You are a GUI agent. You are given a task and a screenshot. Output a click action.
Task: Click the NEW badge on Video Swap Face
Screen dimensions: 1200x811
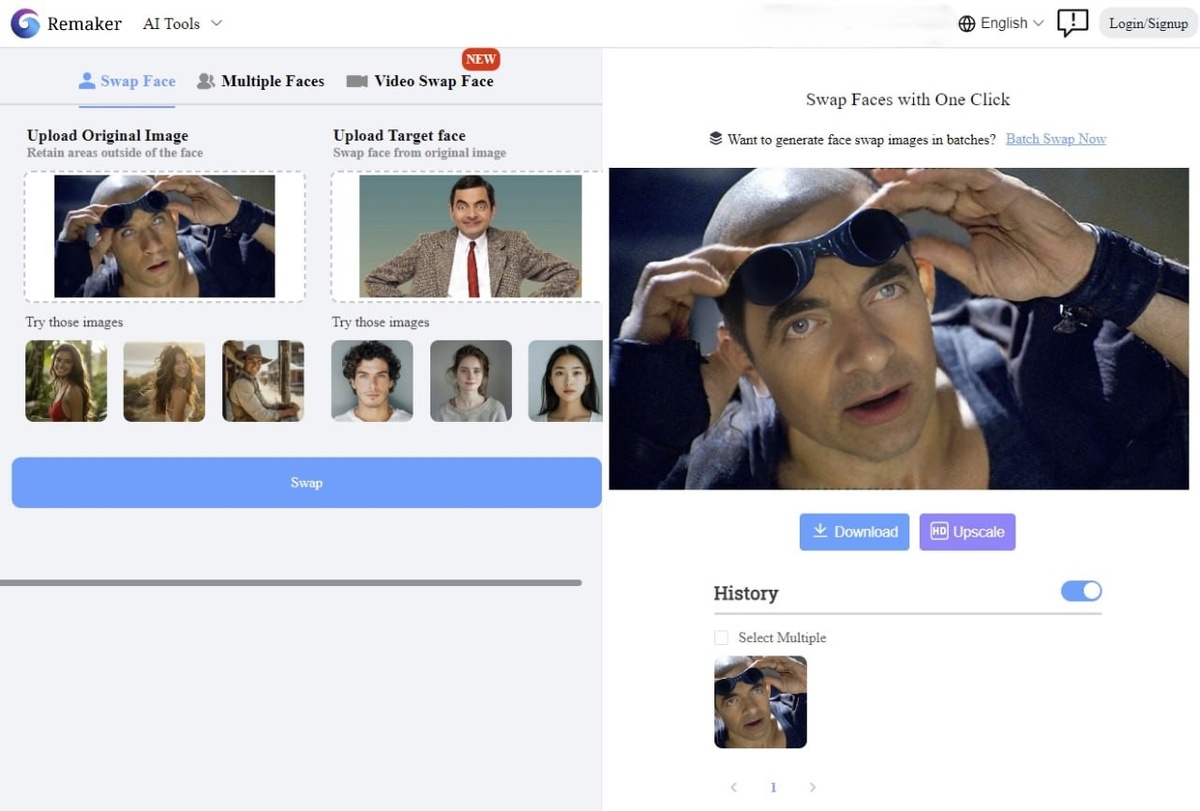(481, 59)
